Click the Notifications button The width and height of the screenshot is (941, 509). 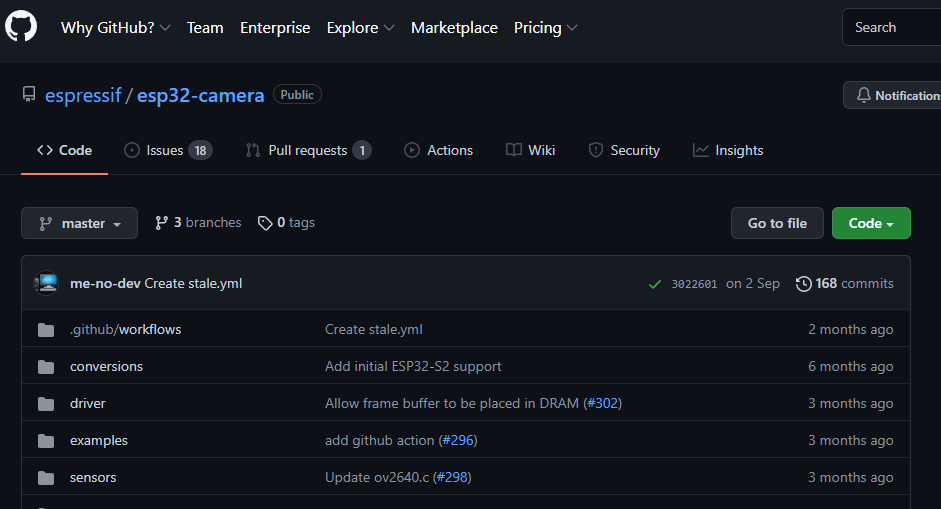tap(892, 95)
